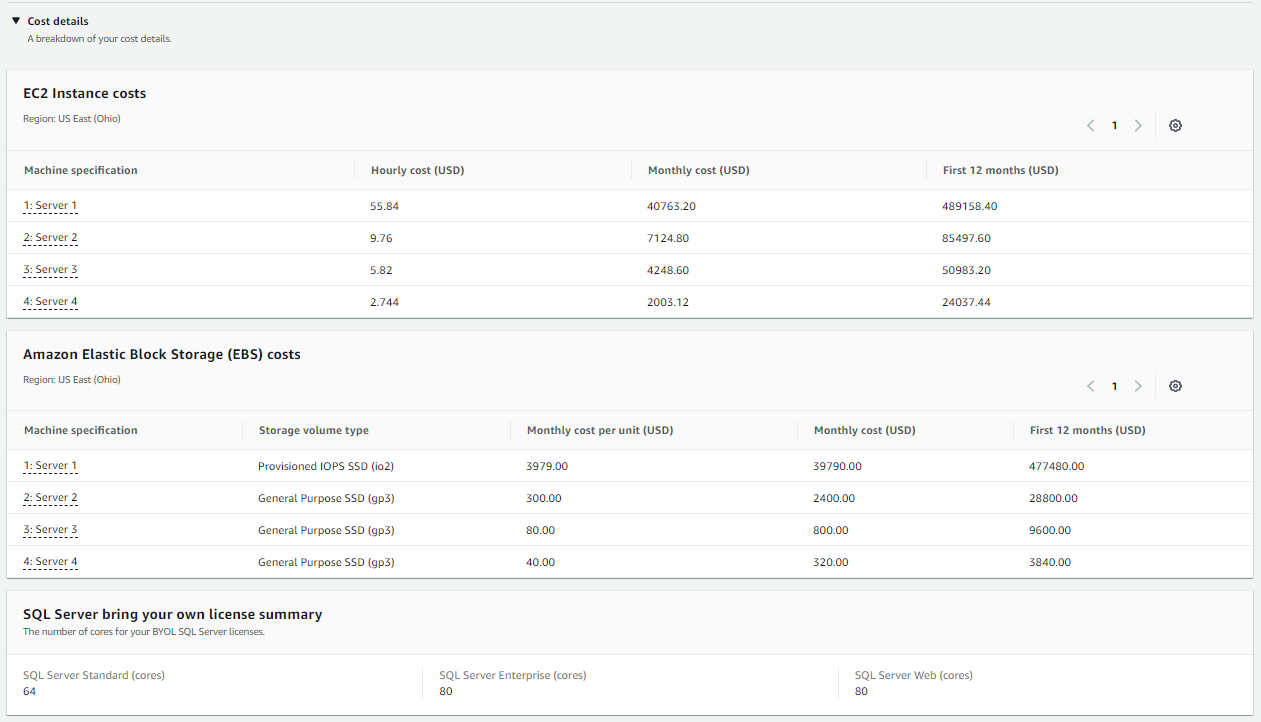Select first 12 months value 50983.20
This screenshot has width=1261, height=722.
tap(967, 270)
